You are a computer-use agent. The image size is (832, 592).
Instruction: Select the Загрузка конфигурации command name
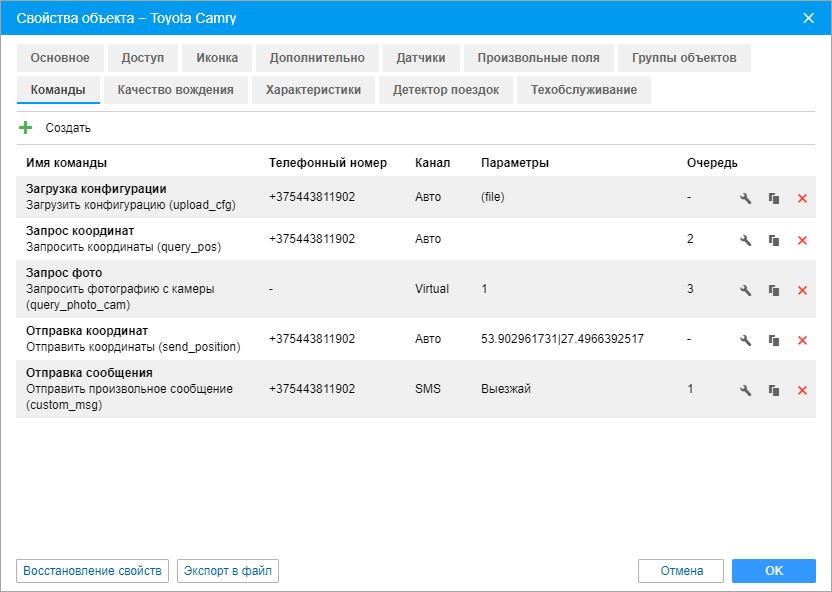pyautogui.click(x=96, y=189)
